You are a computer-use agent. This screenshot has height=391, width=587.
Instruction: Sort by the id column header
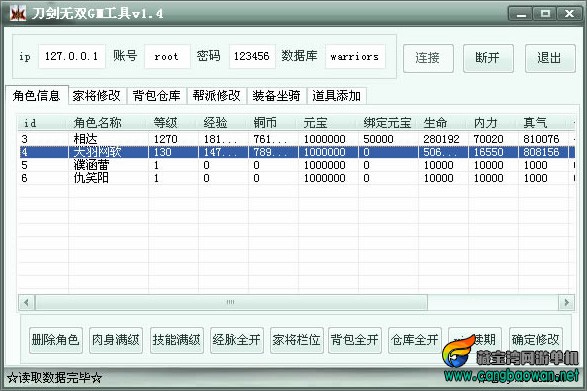(43, 123)
